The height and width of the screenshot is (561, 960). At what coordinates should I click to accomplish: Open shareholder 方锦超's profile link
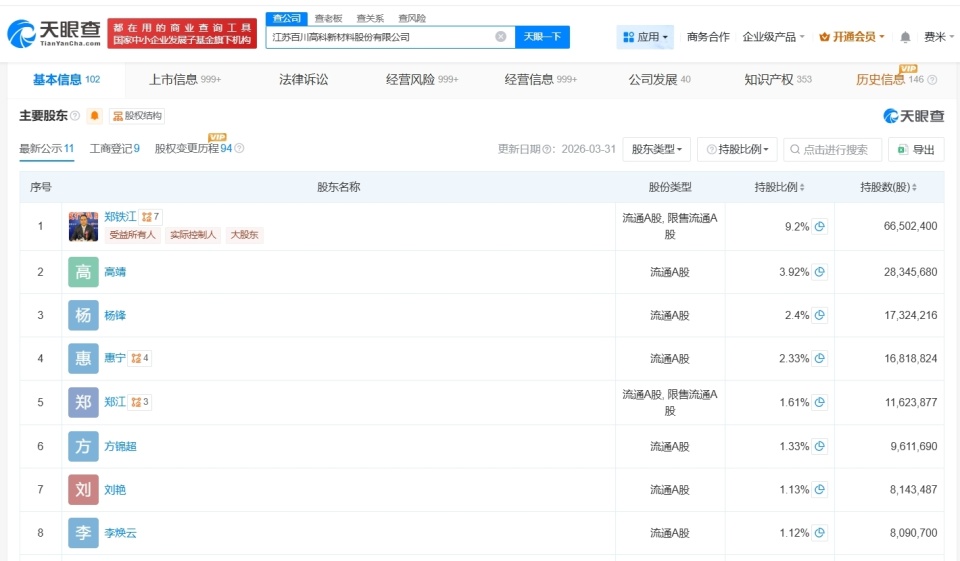pyautogui.click(x=120, y=446)
